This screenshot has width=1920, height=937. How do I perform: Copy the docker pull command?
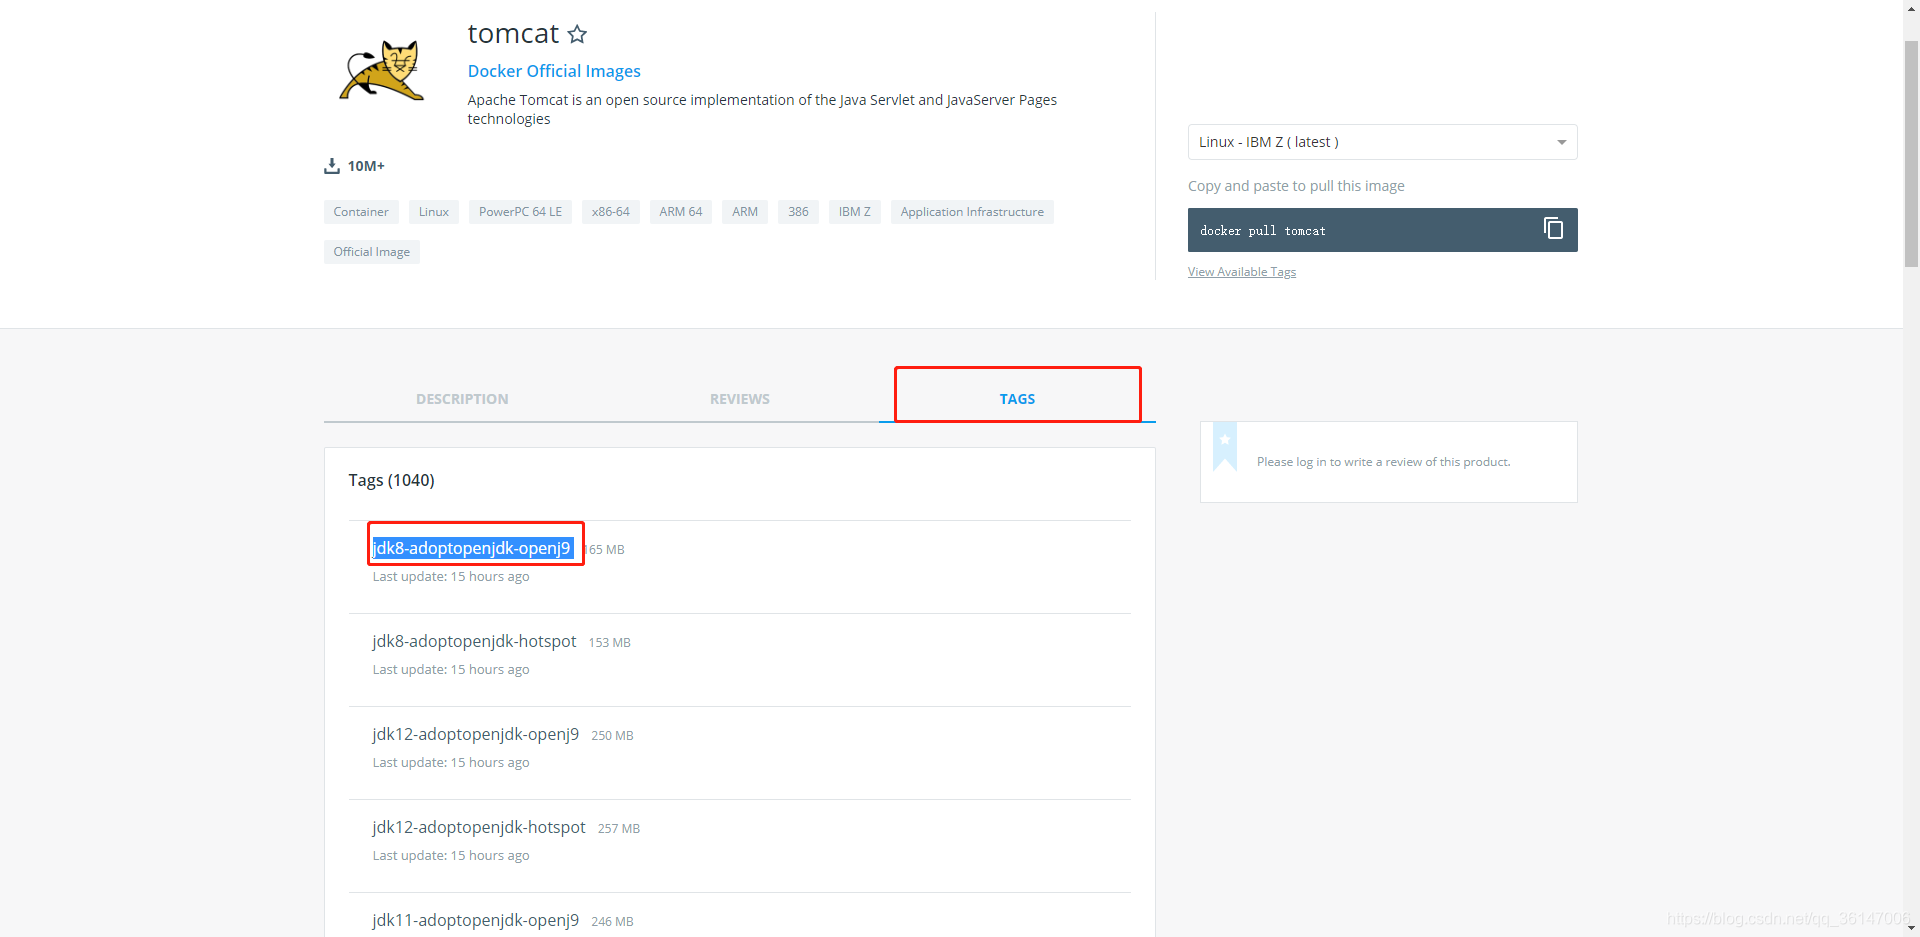click(1553, 229)
